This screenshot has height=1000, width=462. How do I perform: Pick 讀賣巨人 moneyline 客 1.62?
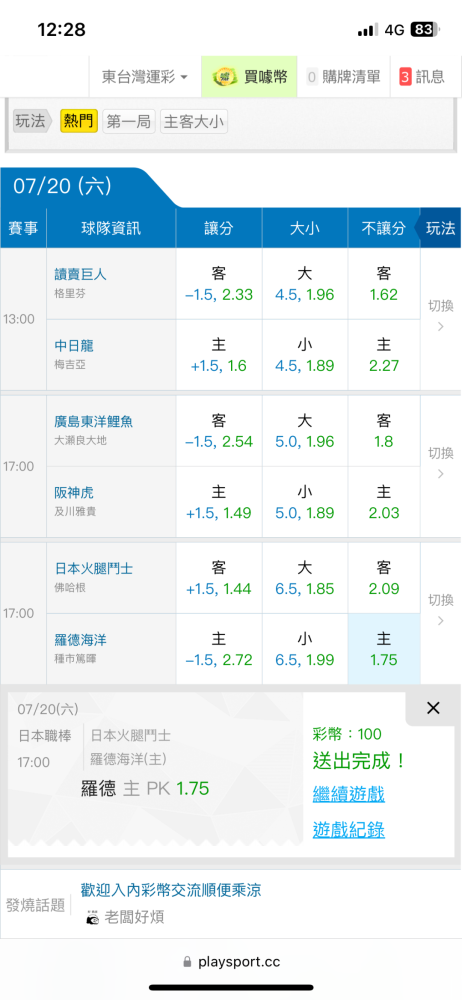(384, 284)
